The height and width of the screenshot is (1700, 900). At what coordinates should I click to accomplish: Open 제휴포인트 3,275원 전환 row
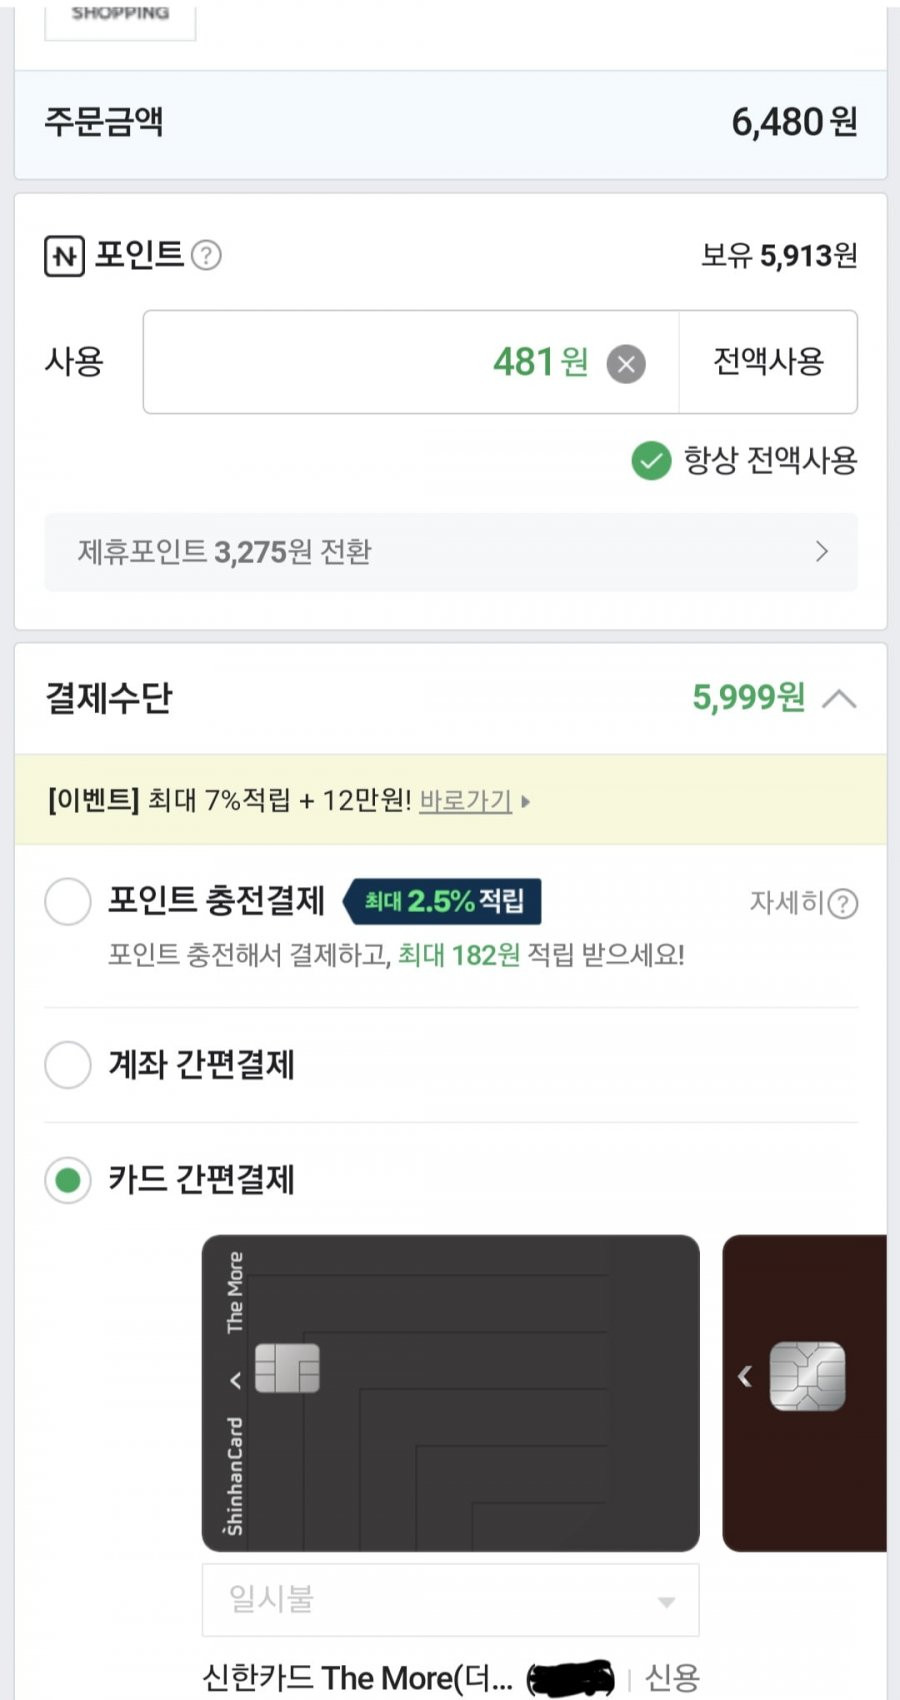pyautogui.click(x=450, y=552)
